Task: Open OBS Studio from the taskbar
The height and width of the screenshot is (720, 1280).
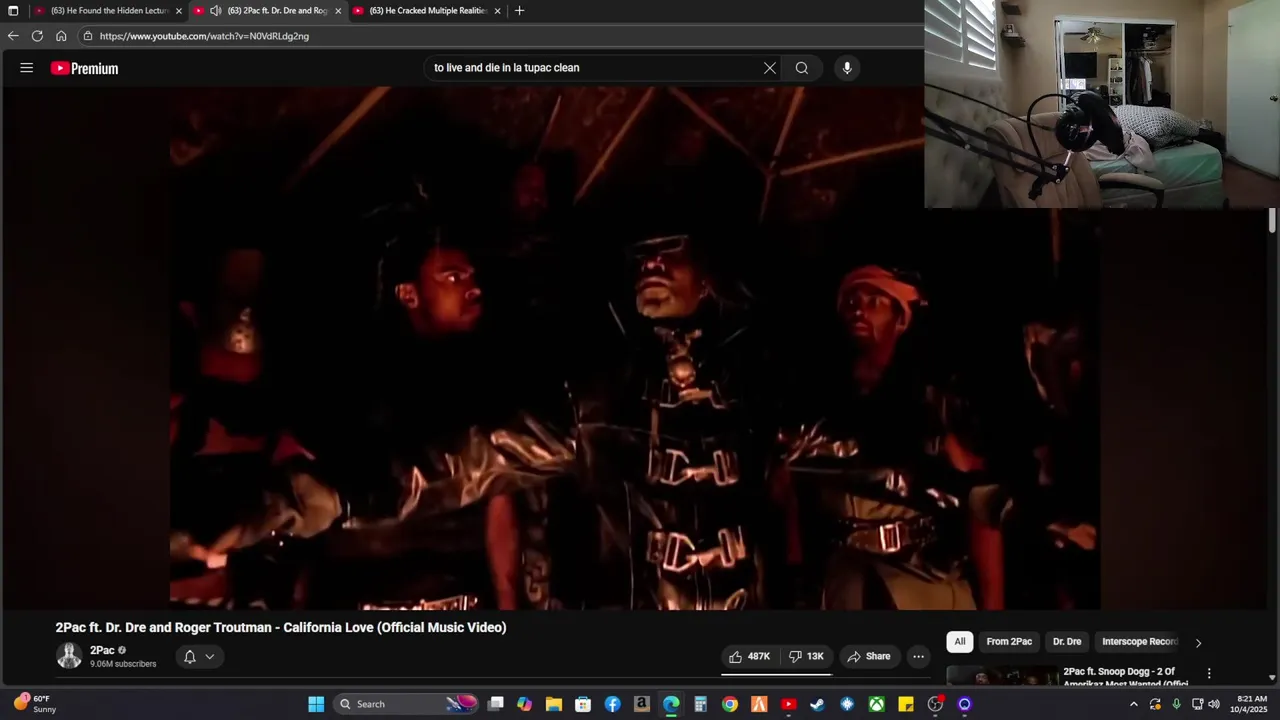Action: point(935,704)
